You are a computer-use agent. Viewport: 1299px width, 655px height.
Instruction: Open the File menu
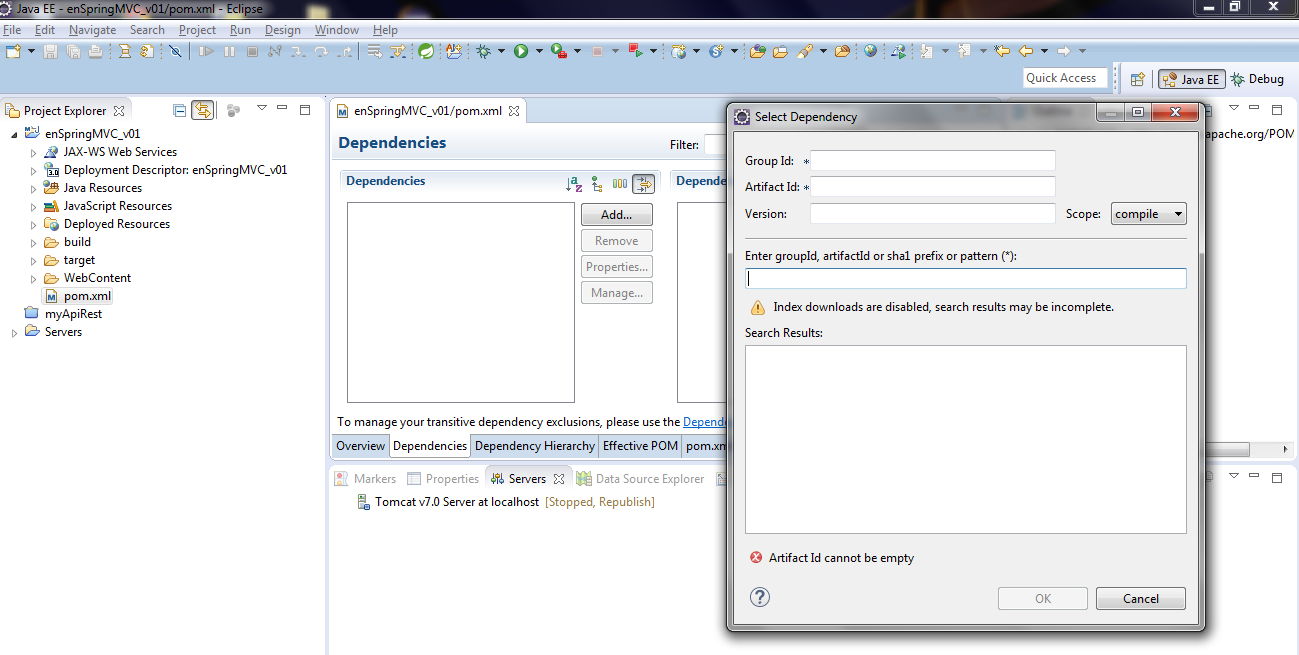coord(12,30)
